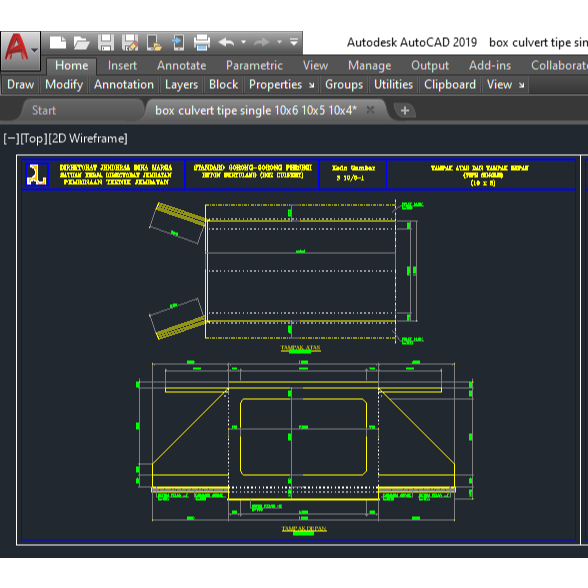Viewport: 588px width, 588px height.
Task: Undo the last action arrow
Action: click(x=226, y=42)
